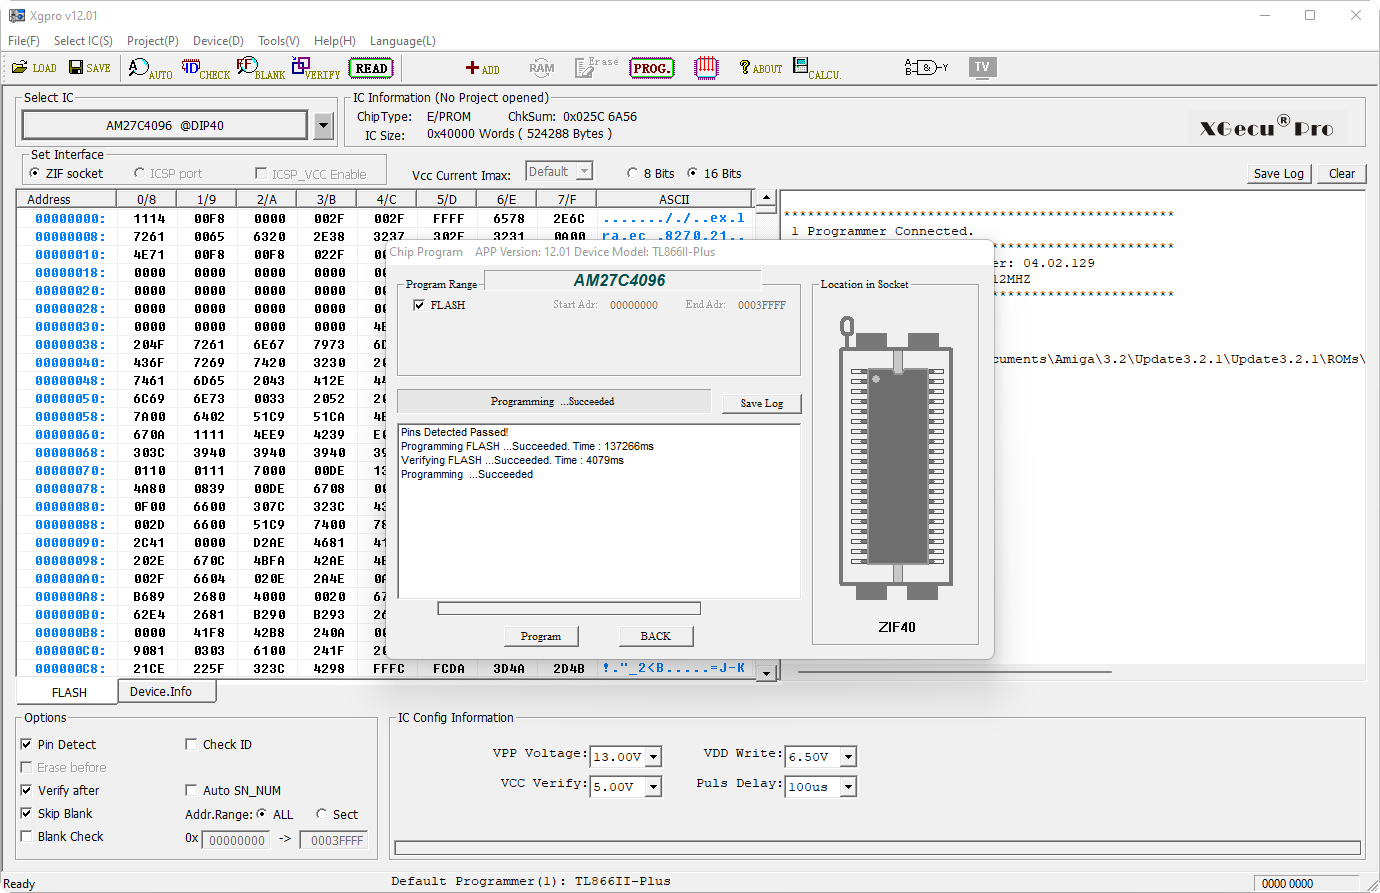Enable Blank Check checkbox

27,836
